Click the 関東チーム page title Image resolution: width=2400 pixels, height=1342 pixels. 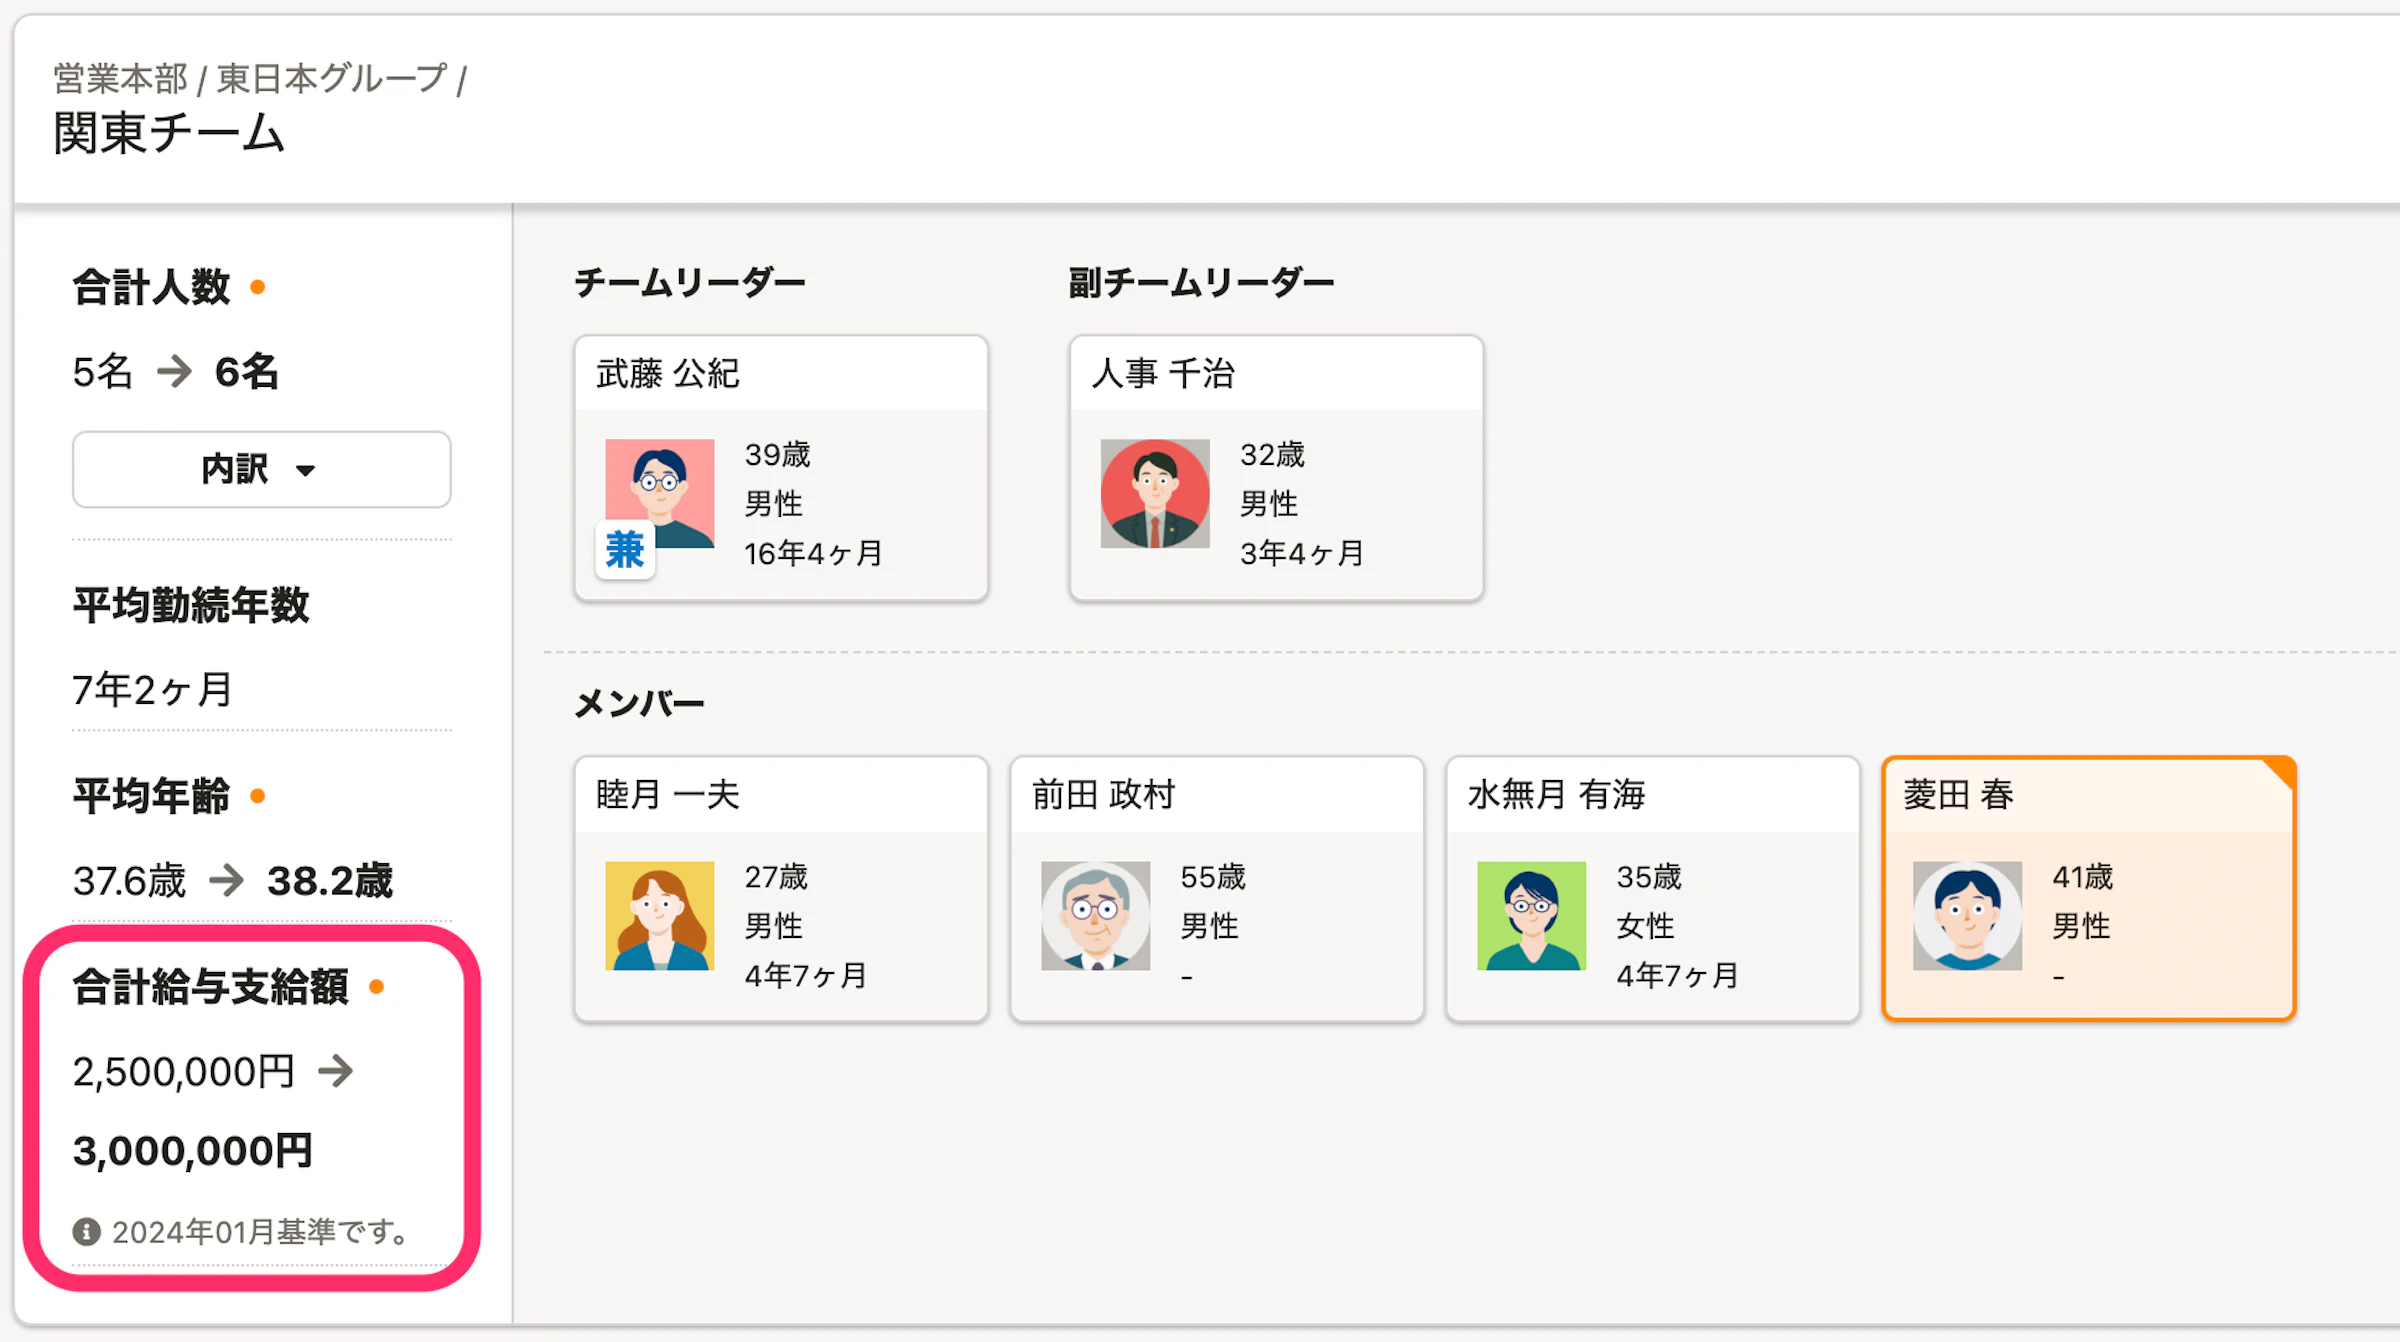click(170, 133)
